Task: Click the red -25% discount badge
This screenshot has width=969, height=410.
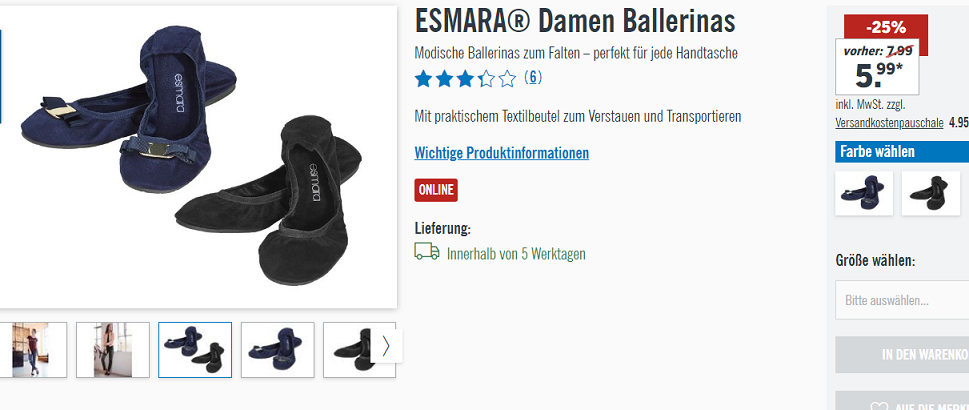Action: [886, 26]
